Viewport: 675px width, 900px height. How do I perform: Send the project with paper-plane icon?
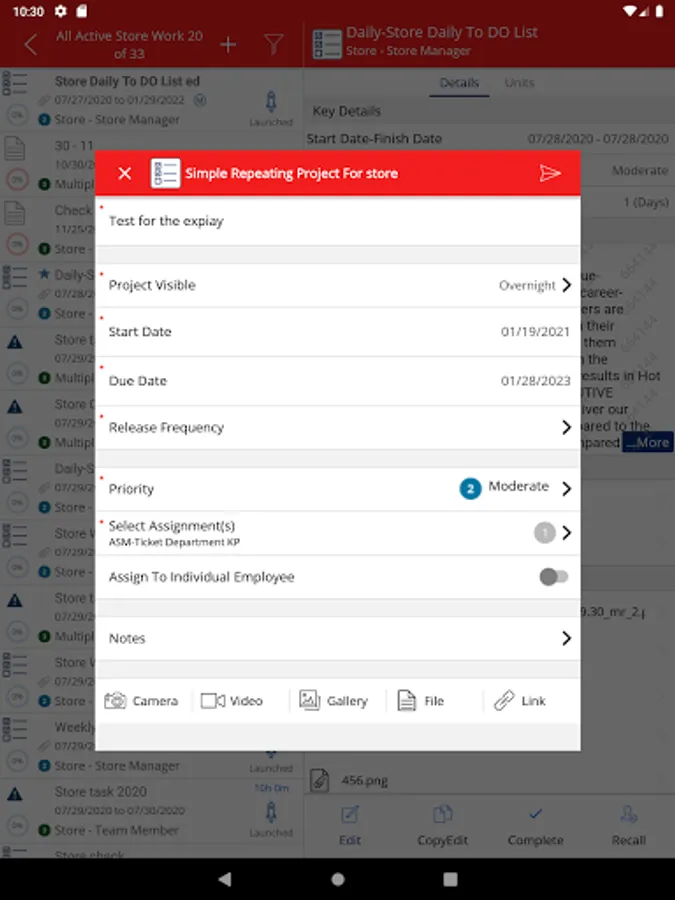550,173
